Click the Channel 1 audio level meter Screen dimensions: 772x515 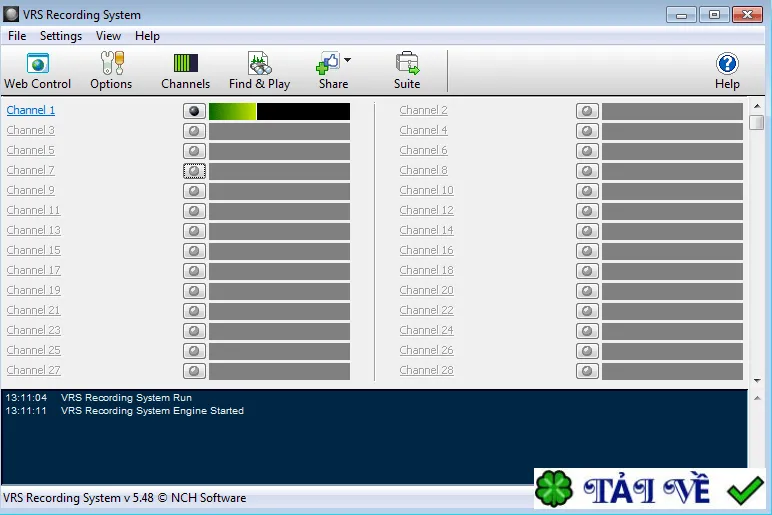click(279, 111)
